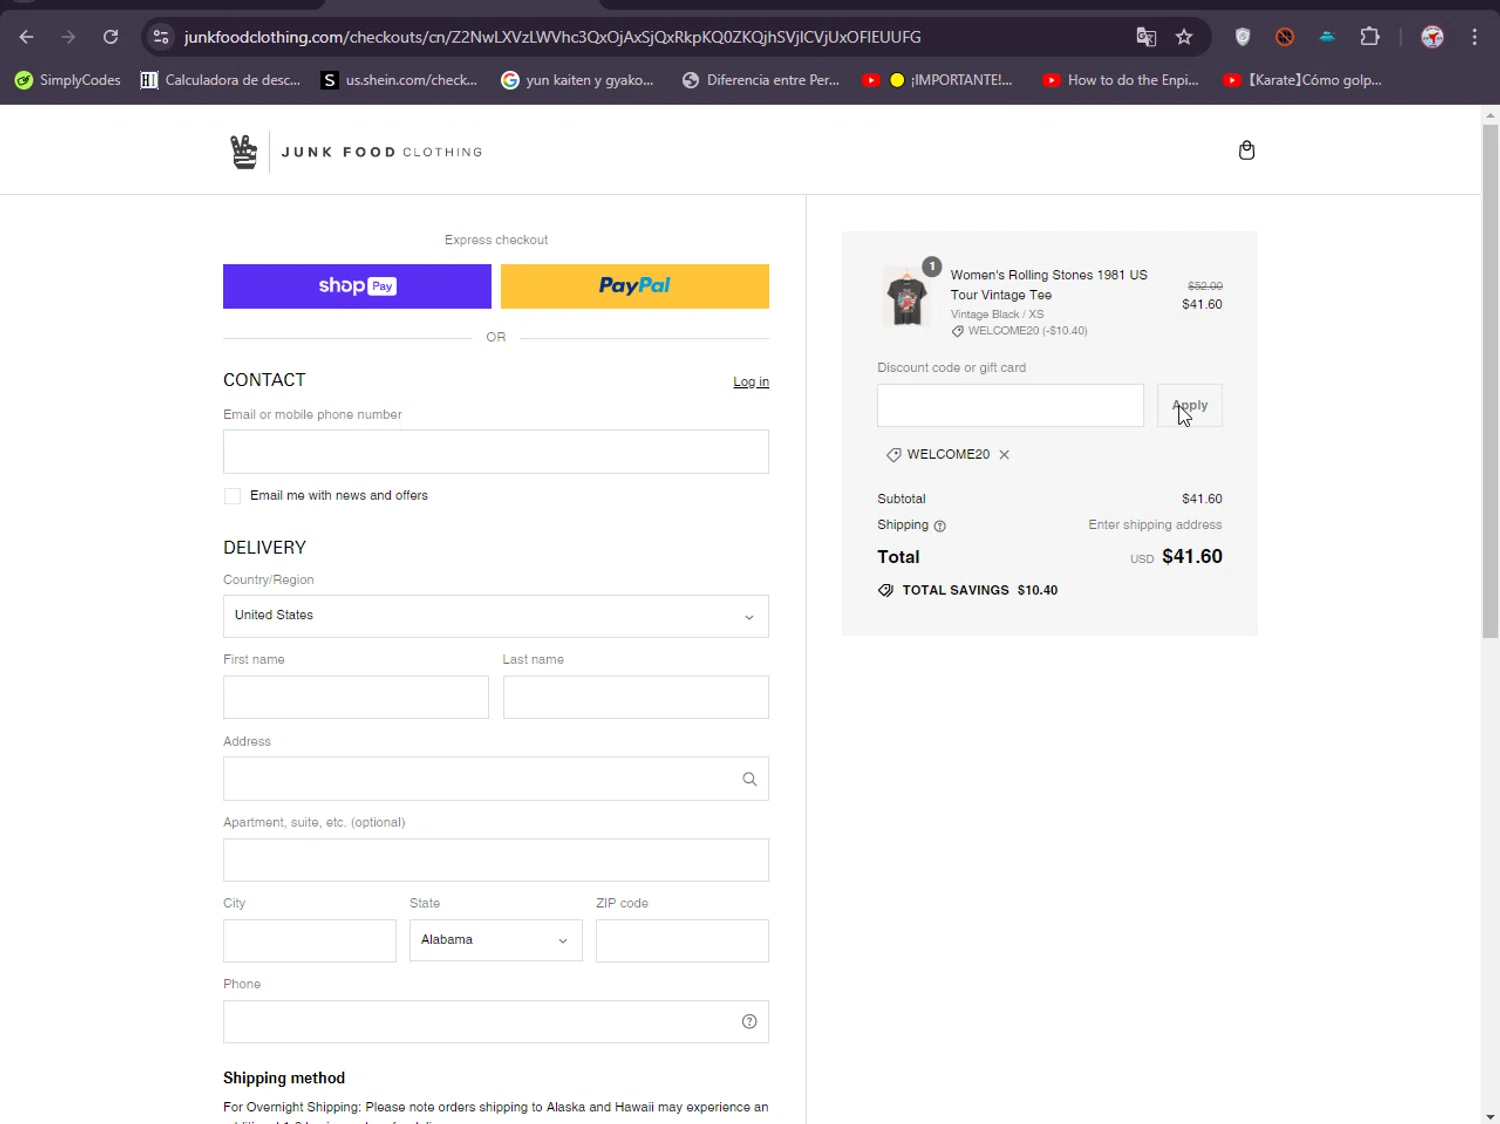Open the Chrome profile avatar
The image size is (1500, 1124).
(x=1432, y=37)
